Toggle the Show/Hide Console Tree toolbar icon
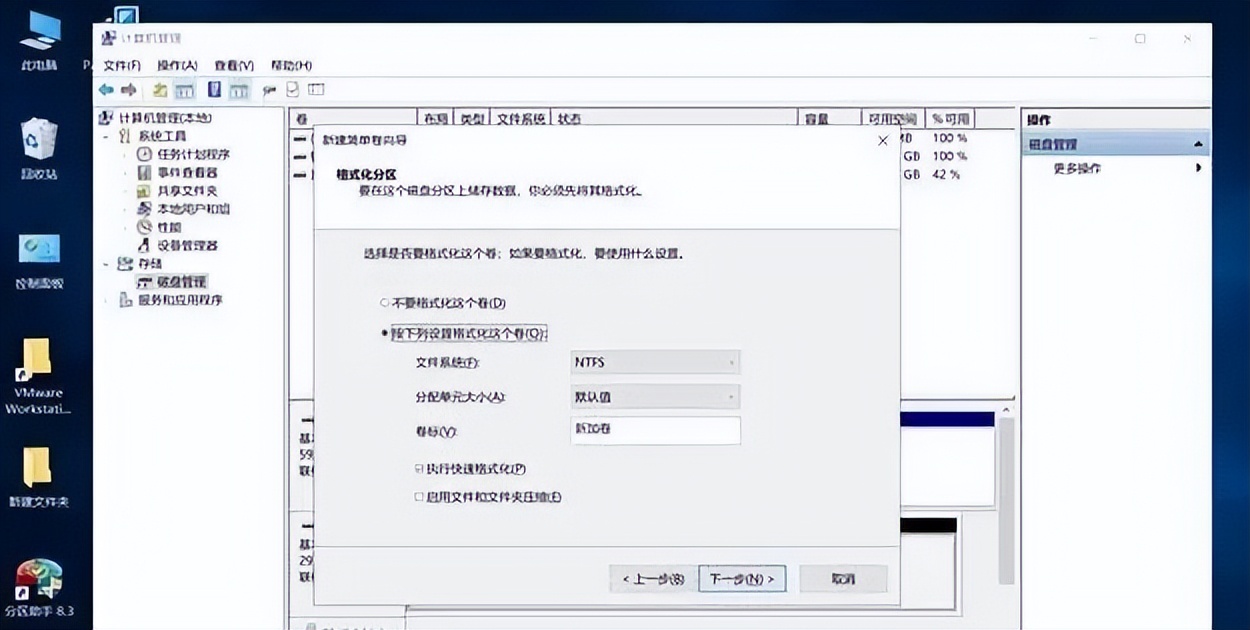Viewport: 1250px width, 630px height. coord(185,90)
